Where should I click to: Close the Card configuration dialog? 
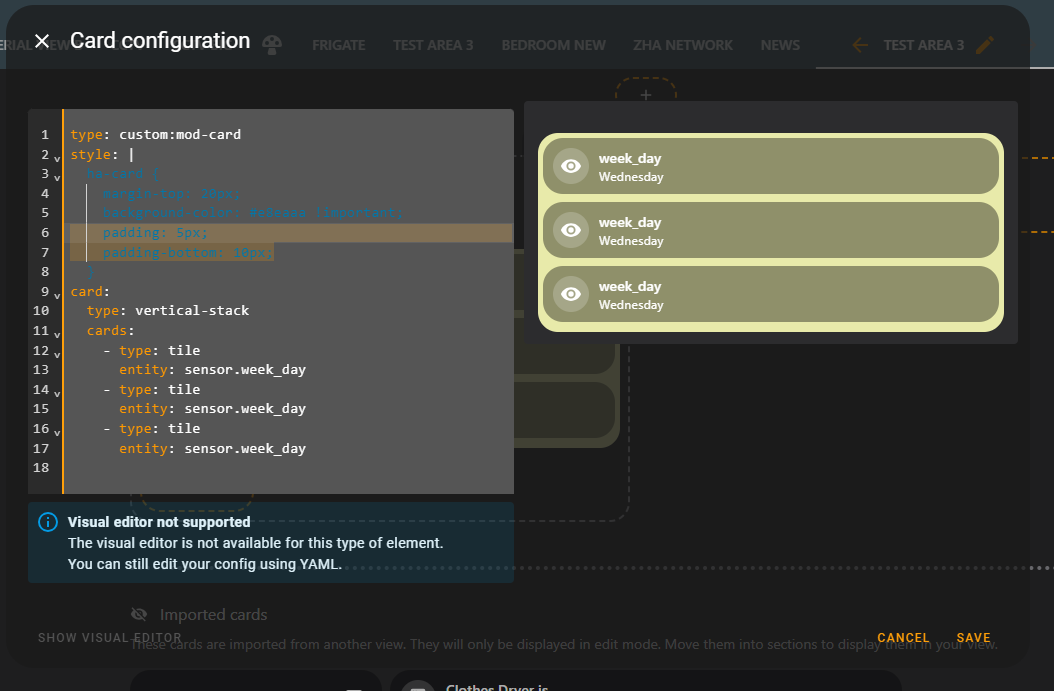41,40
